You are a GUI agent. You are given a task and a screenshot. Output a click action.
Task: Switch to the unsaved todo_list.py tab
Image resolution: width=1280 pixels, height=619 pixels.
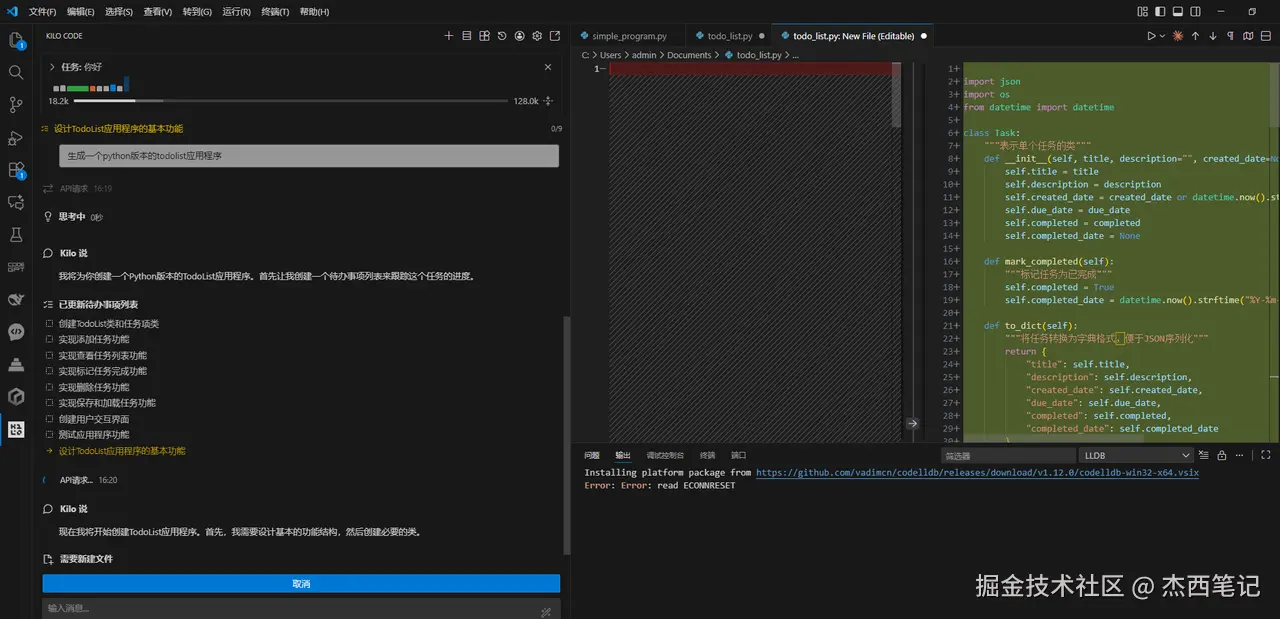[729, 36]
